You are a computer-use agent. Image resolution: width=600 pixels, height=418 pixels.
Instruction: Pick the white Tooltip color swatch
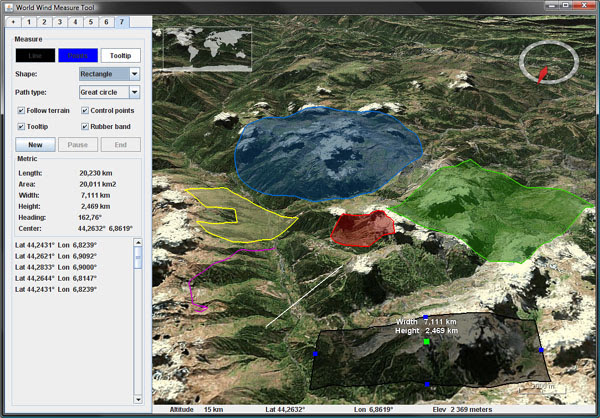pos(121,56)
